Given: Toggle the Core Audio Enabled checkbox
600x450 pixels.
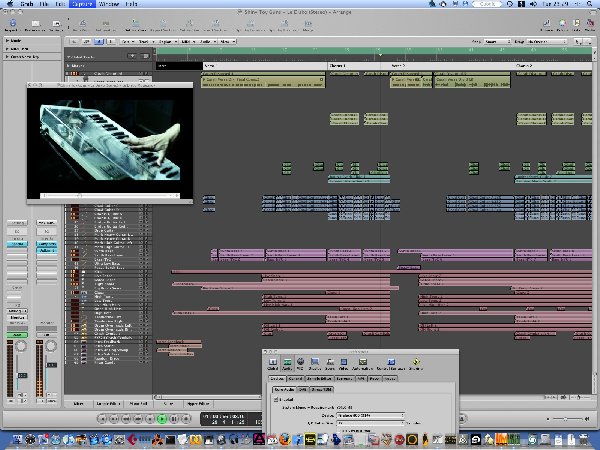Looking at the screenshot, I should [x=277, y=399].
